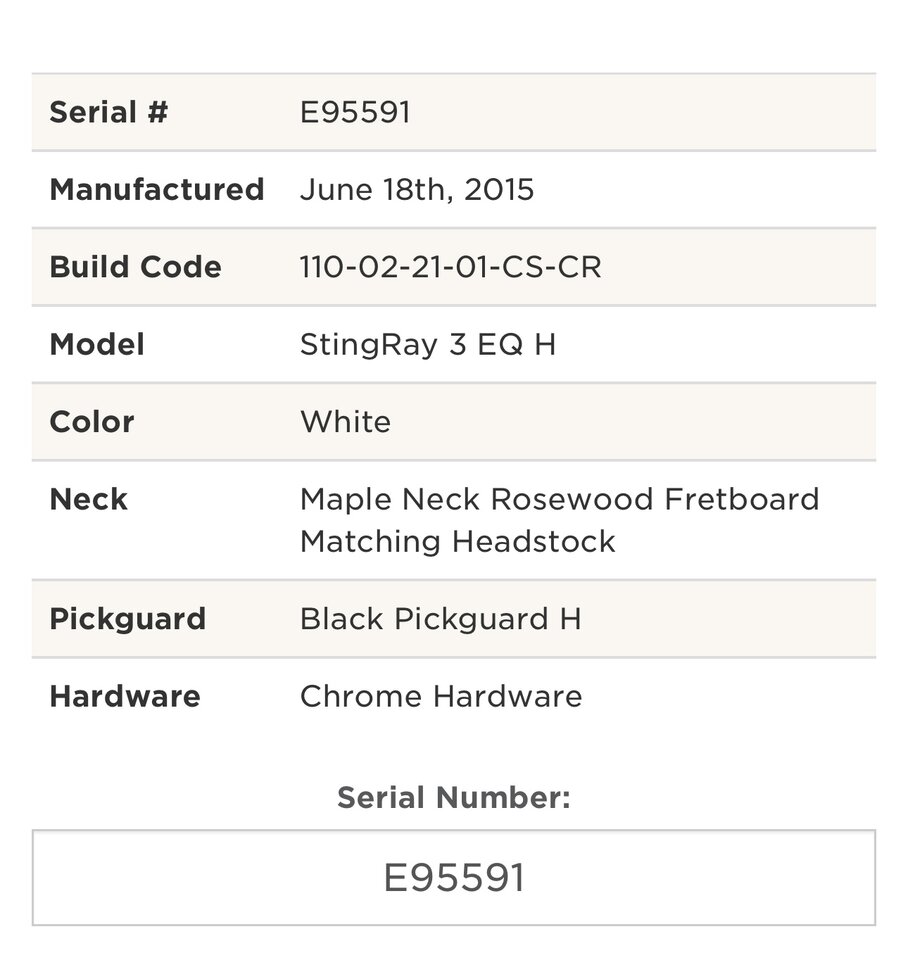Click Black Pickguard H value

[440, 618]
